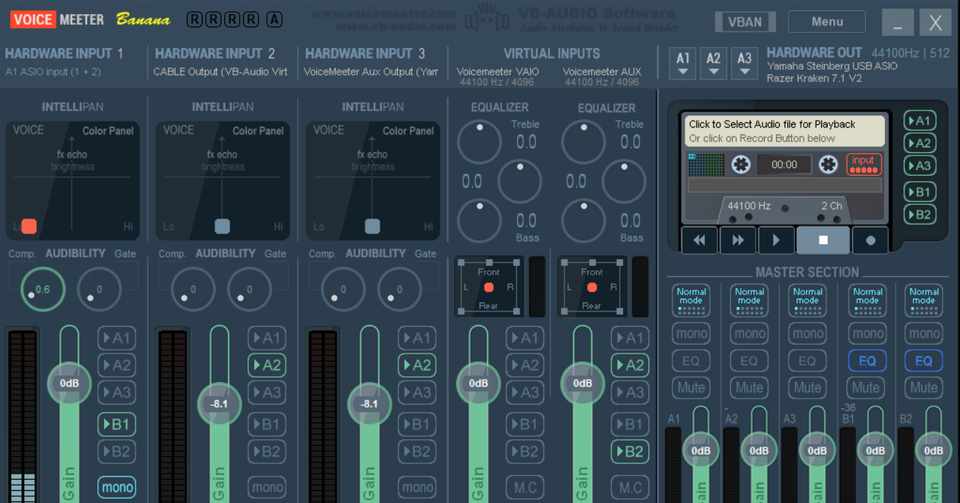The width and height of the screenshot is (960, 503).
Task: Route recorder to B2 bus icon
Action: 920,215
